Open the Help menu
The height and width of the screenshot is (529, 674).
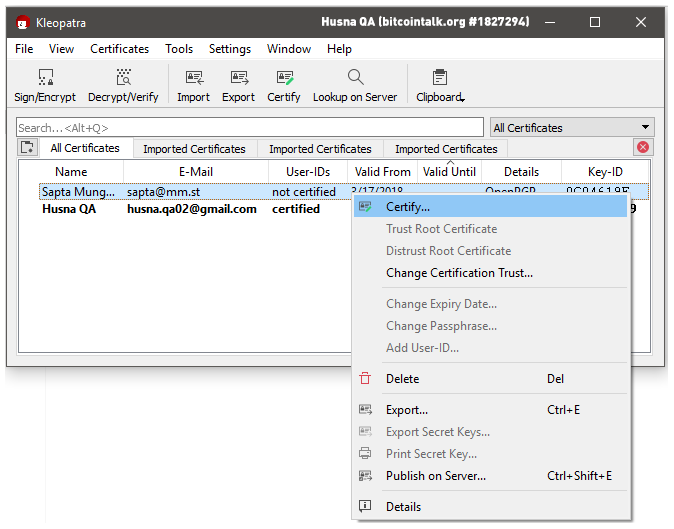coord(339,49)
